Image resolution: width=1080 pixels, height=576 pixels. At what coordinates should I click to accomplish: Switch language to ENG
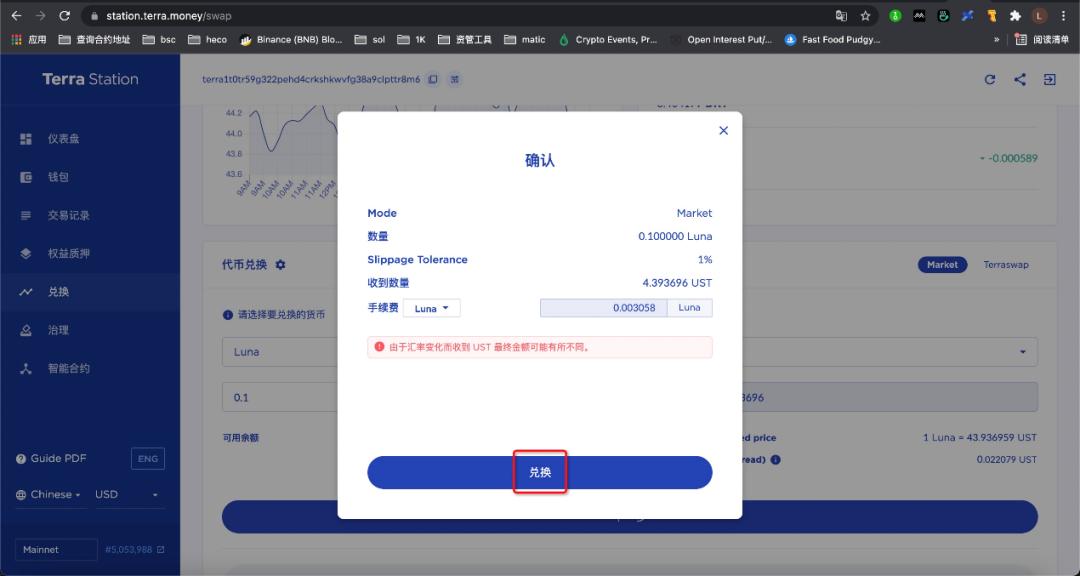[147, 458]
